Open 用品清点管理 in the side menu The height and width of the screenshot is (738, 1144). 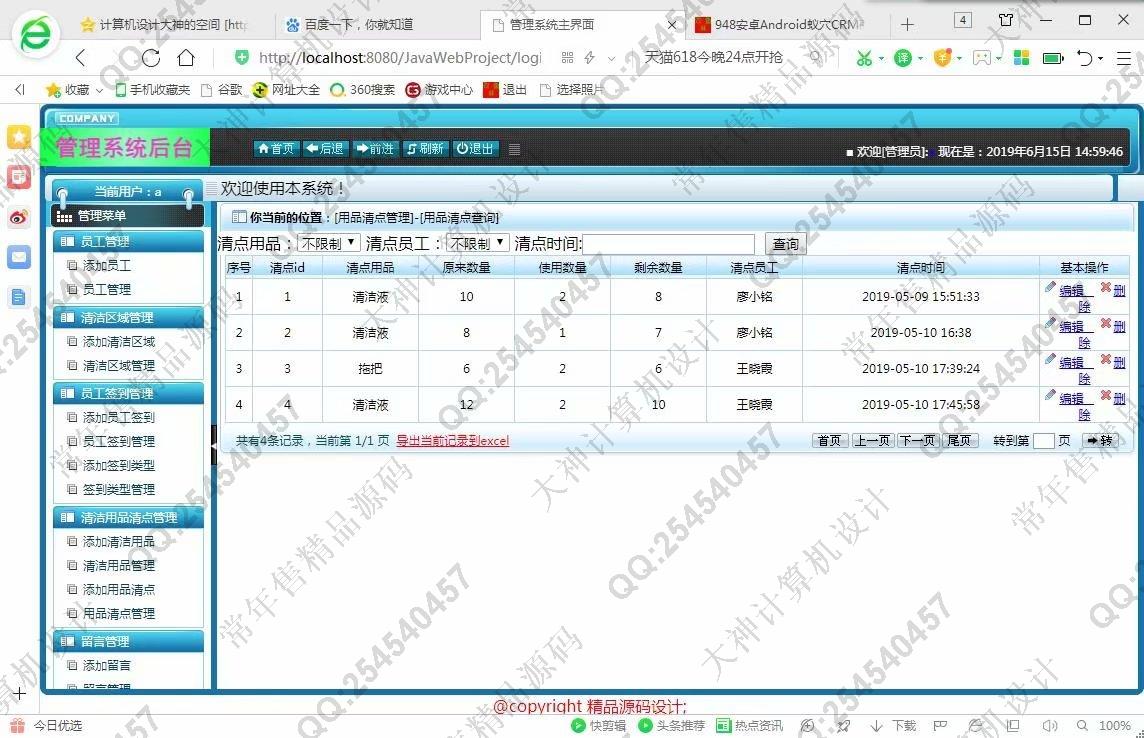click(x=118, y=613)
